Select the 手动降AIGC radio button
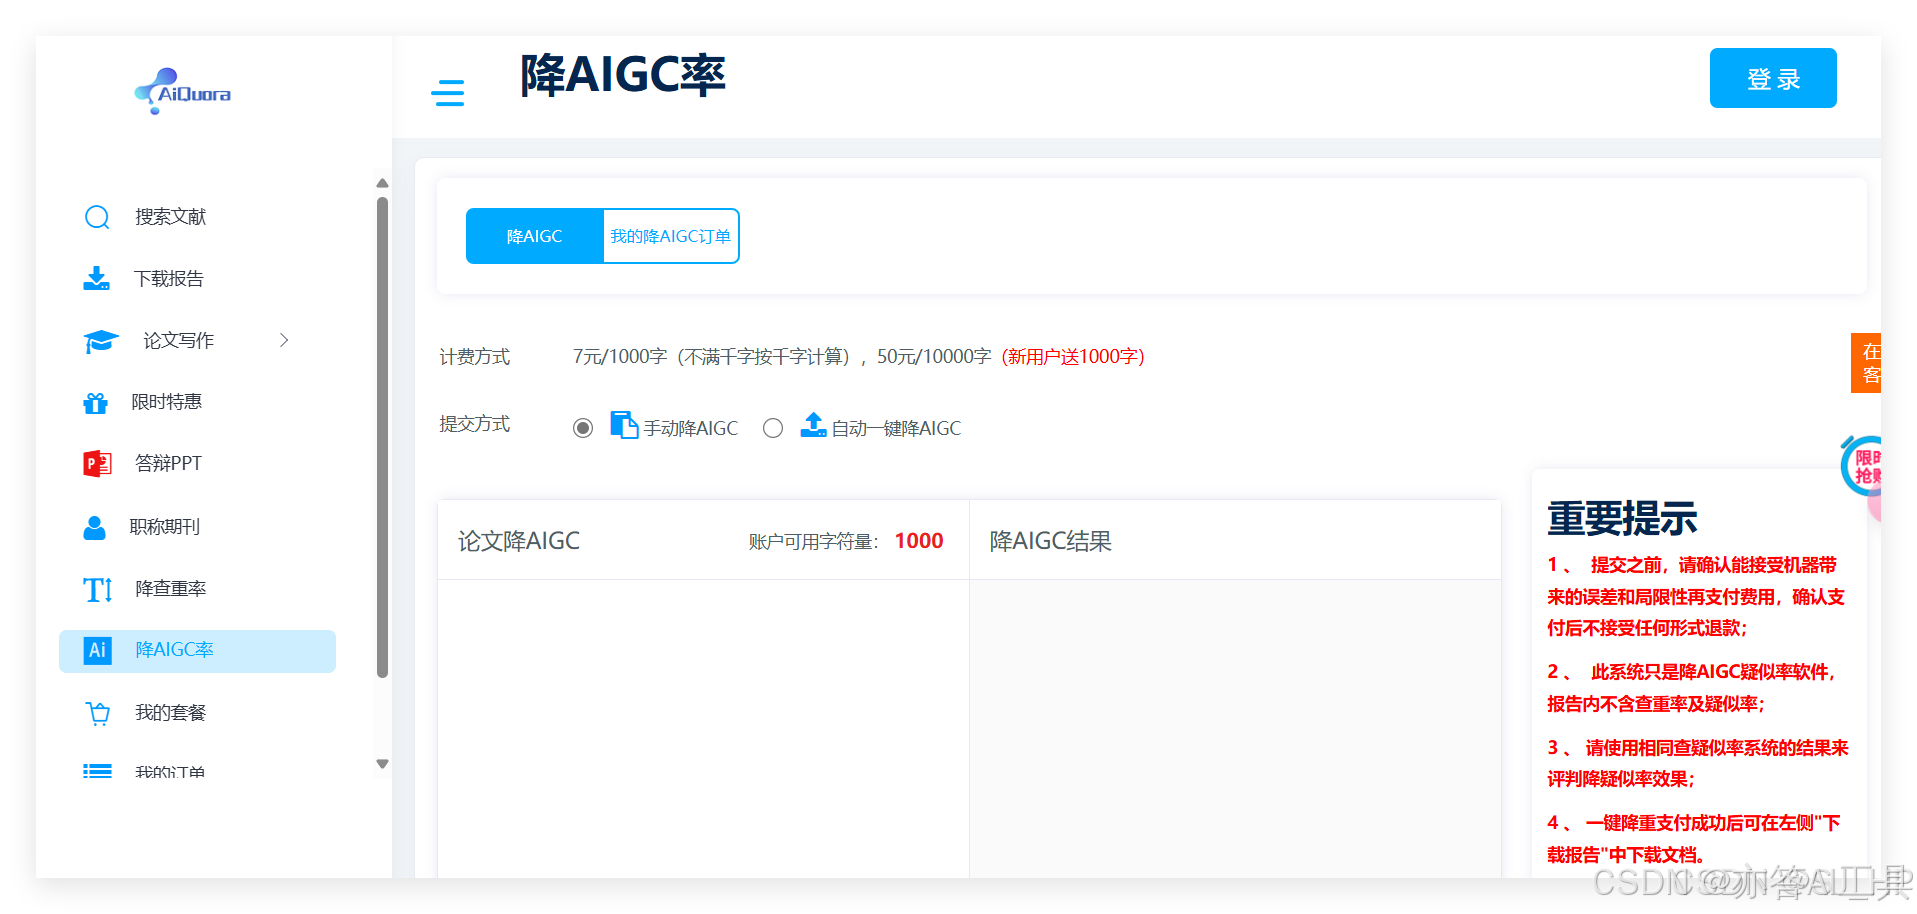 (x=583, y=427)
